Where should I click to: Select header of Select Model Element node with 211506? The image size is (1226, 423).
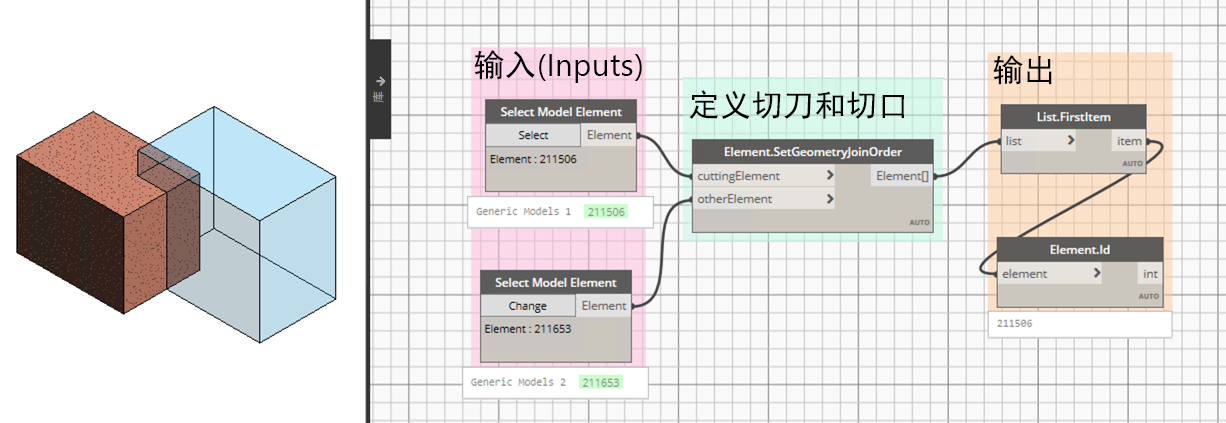click(x=560, y=112)
